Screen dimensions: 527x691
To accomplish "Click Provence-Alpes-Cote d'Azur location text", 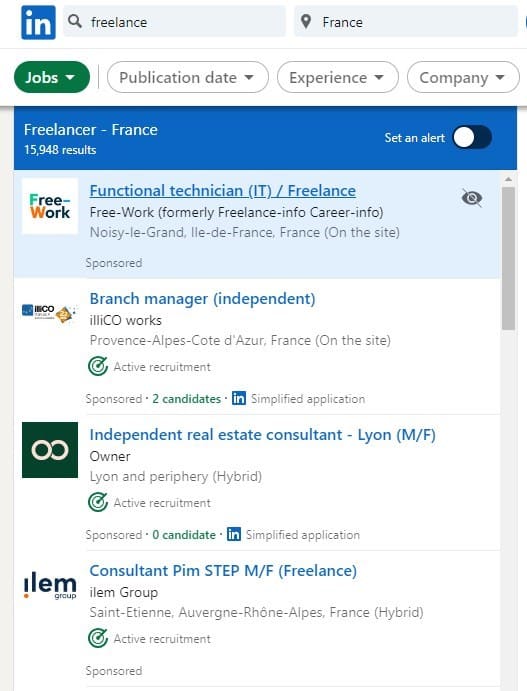I will click(x=240, y=340).
